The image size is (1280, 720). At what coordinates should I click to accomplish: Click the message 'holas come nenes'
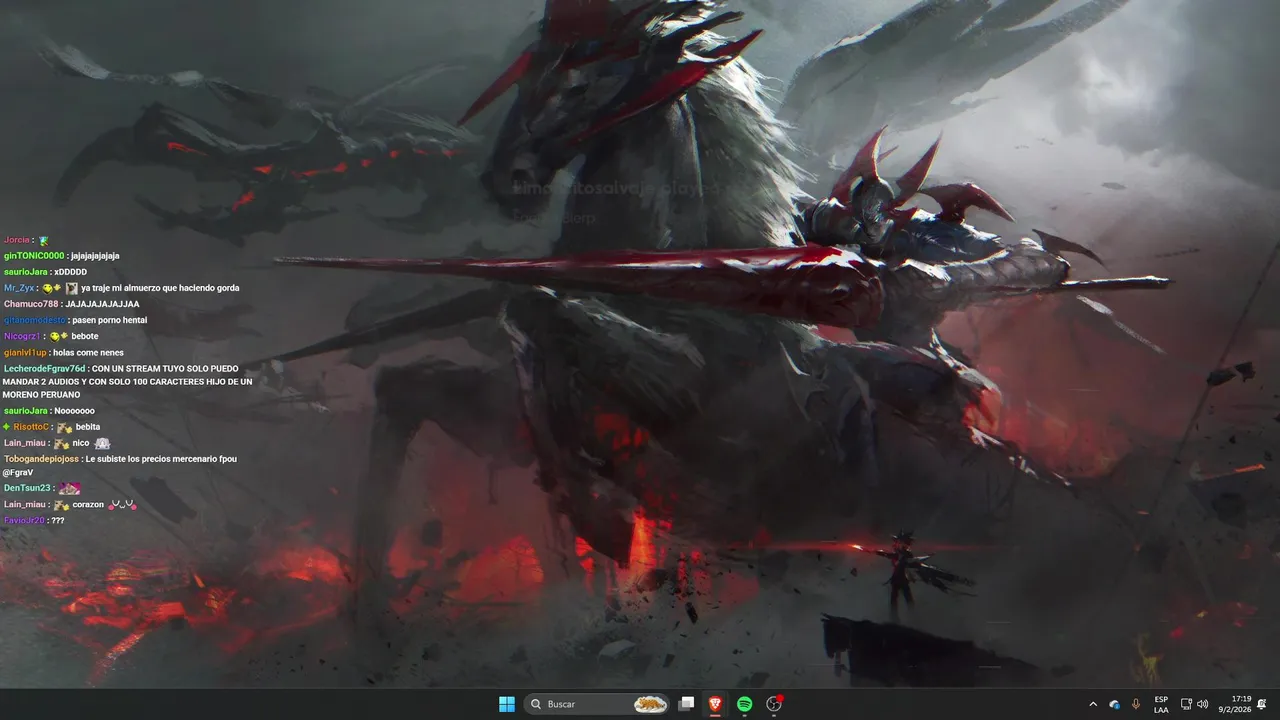tap(88, 353)
